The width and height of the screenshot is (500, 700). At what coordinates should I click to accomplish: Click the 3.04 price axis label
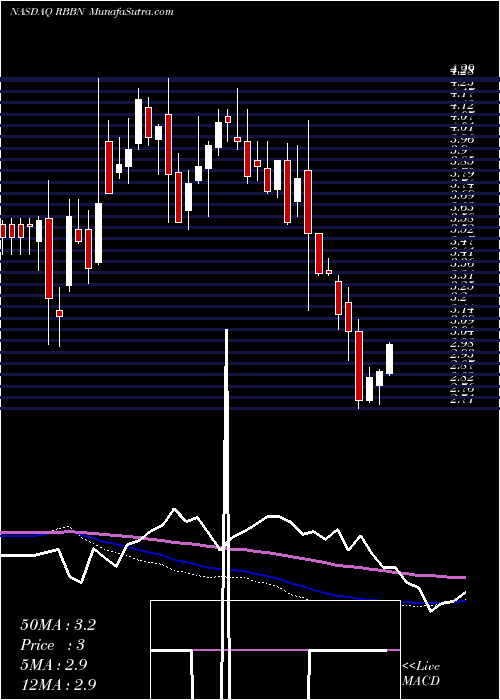coord(462,332)
